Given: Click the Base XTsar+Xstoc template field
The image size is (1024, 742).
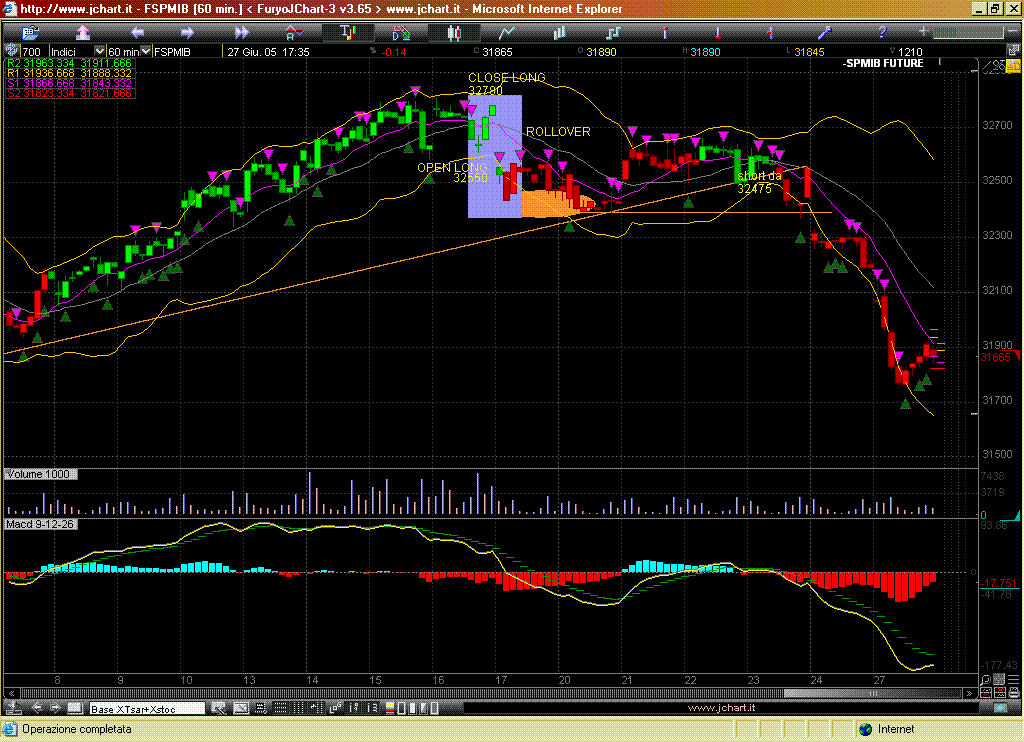Looking at the screenshot, I should point(147,709).
